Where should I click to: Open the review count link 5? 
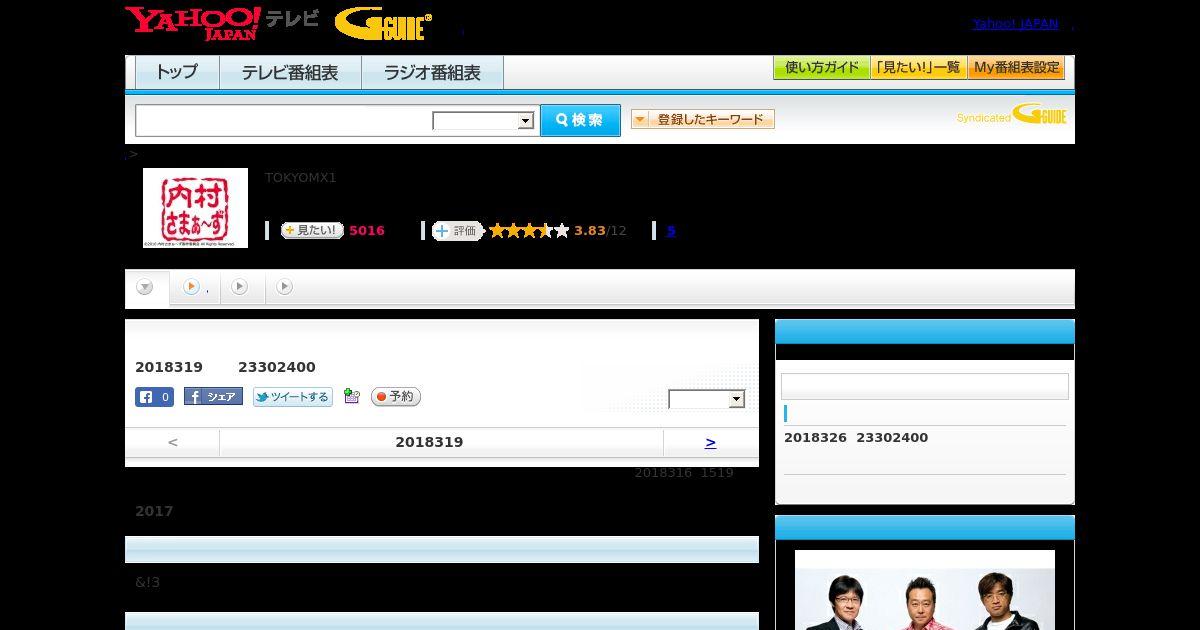[x=671, y=231]
